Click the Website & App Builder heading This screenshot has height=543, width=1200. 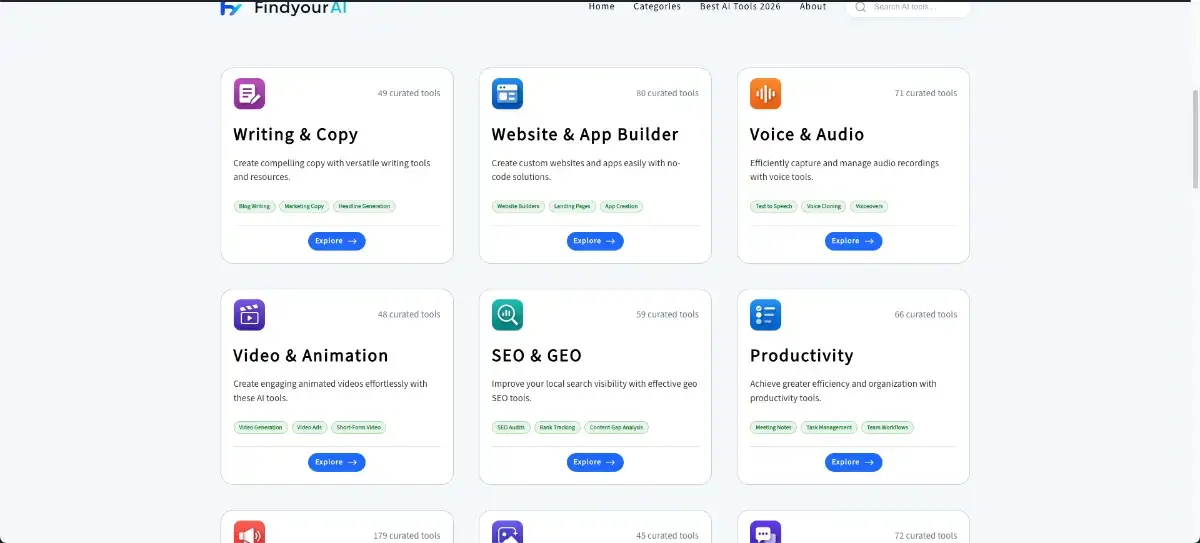point(585,135)
